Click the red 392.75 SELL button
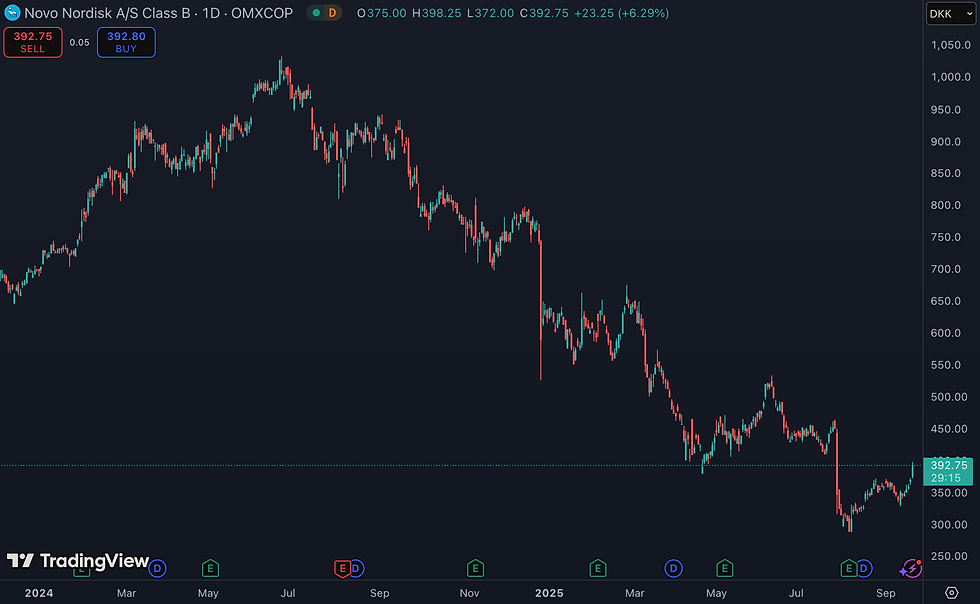Image resolution: width=980 pixels, height=604 pixels. pos(33,43)
